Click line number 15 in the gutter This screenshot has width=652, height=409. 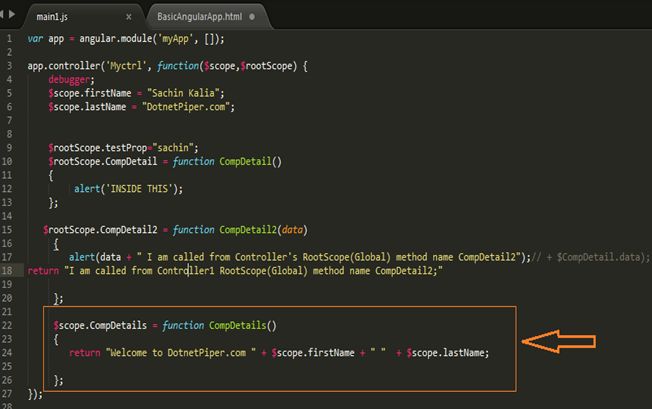[x=7, y=229]
